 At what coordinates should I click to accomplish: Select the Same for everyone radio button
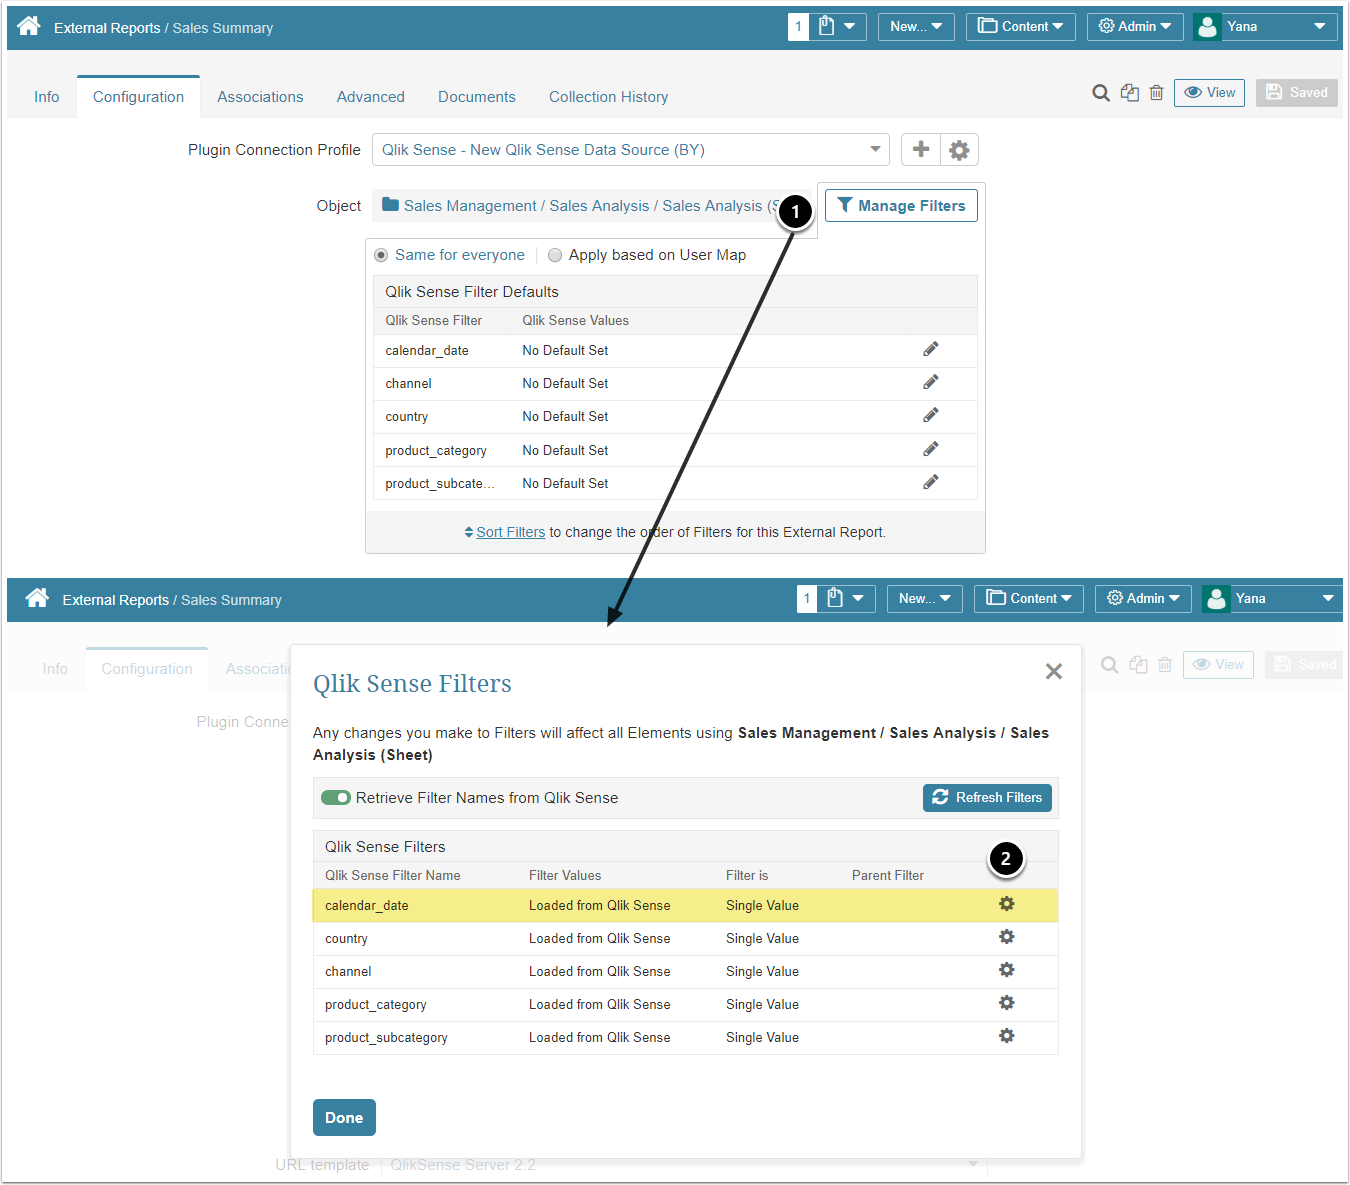pyautogui.click(x=381, y=255)
